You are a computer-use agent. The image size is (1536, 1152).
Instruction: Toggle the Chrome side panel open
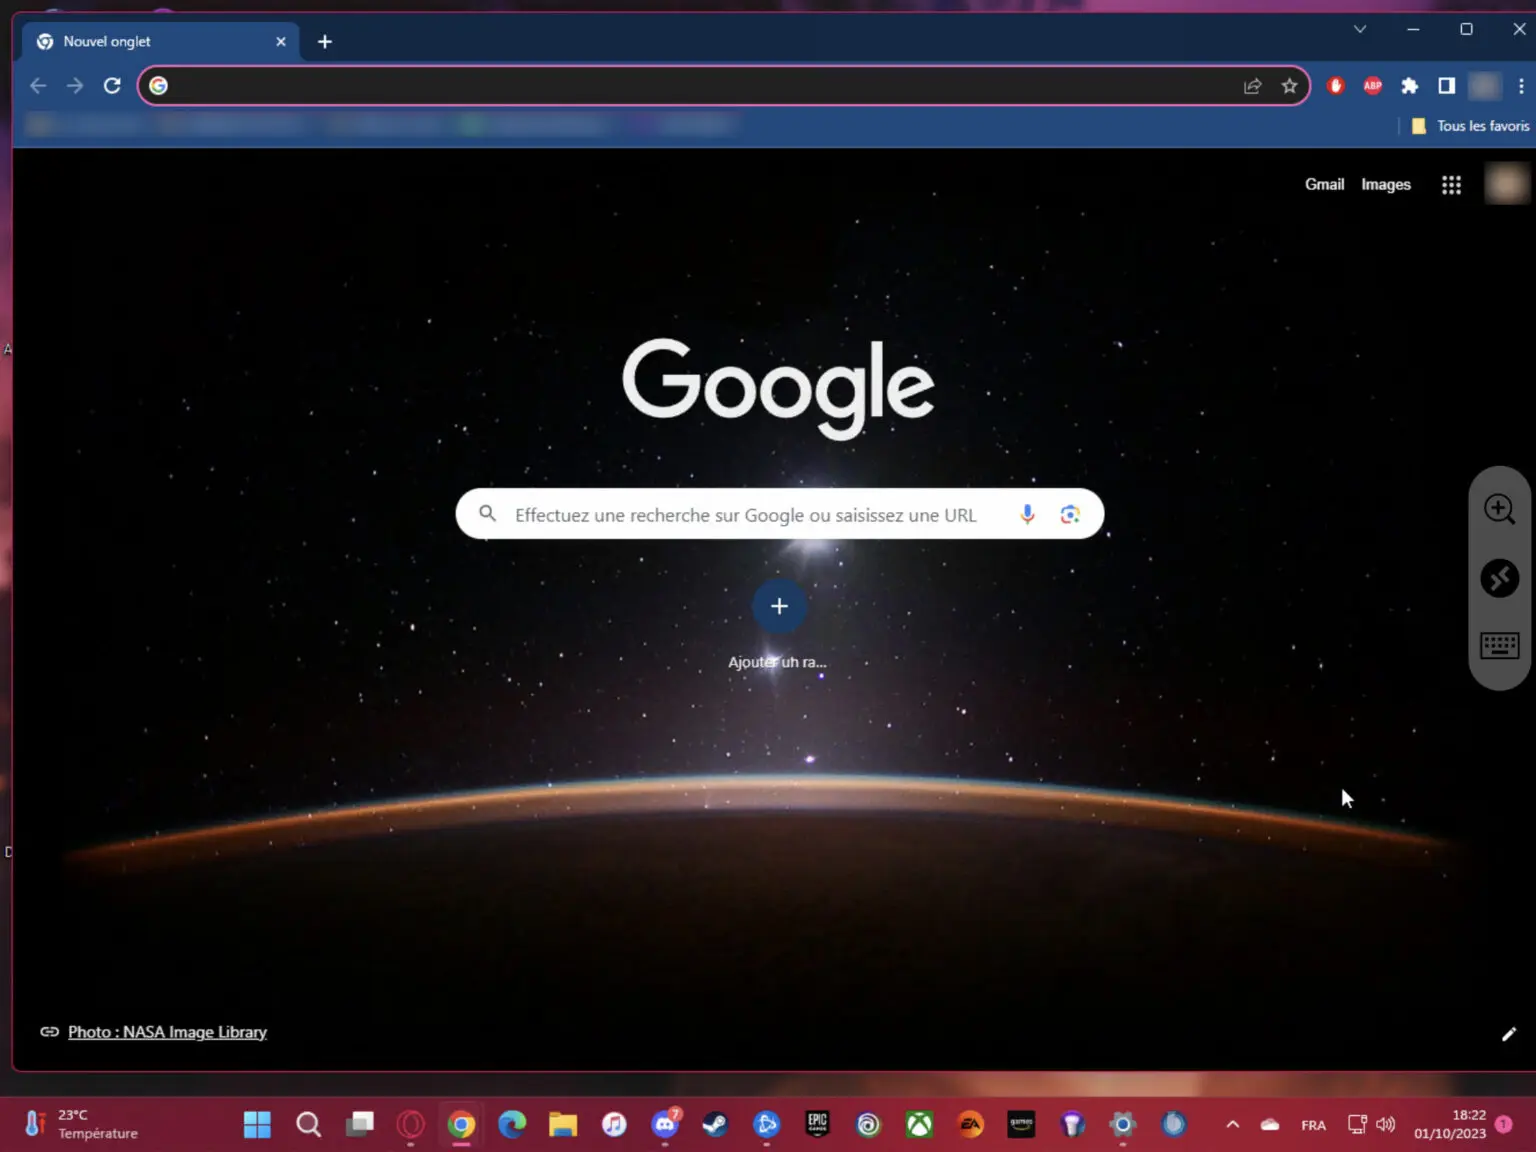(x=1445, y=86)
